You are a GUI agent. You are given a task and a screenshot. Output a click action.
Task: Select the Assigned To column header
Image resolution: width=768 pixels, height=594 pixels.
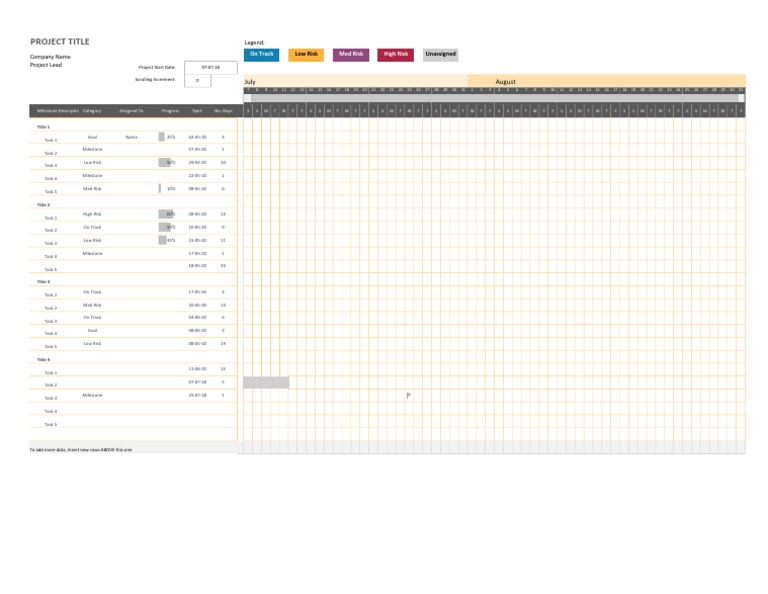(131, 111)
